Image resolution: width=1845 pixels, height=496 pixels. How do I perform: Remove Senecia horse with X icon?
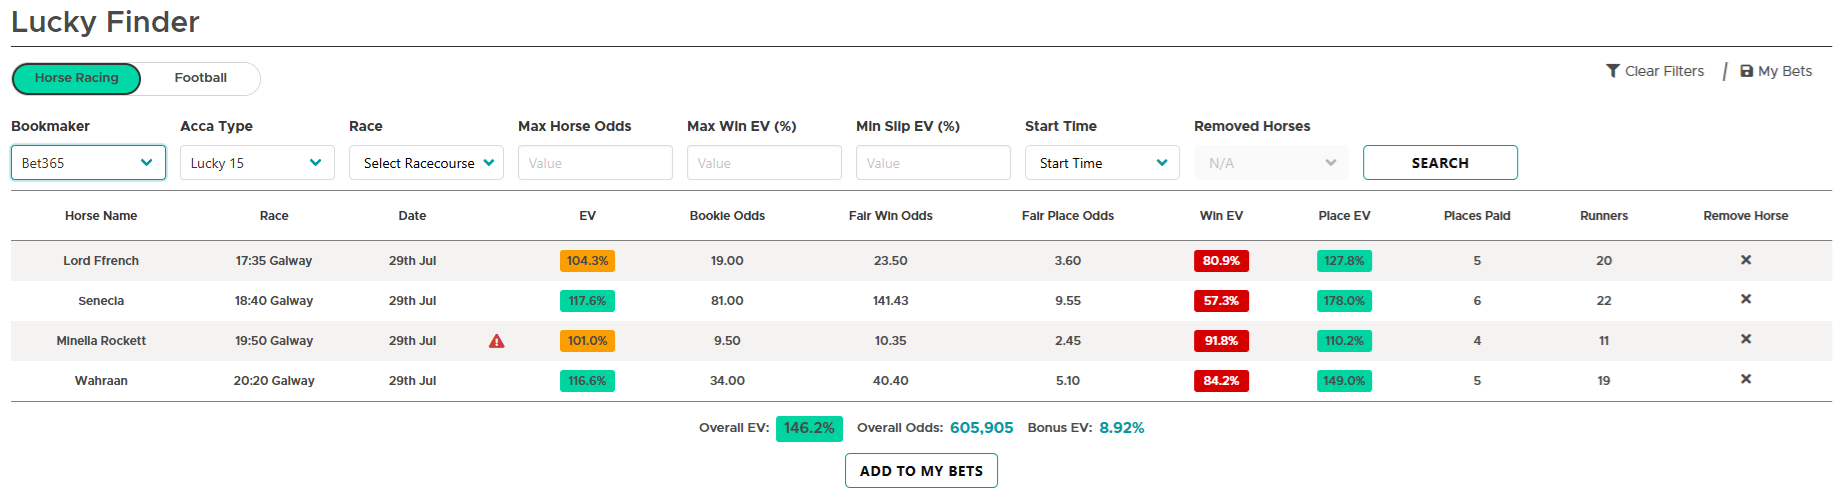pos(1745,299)
